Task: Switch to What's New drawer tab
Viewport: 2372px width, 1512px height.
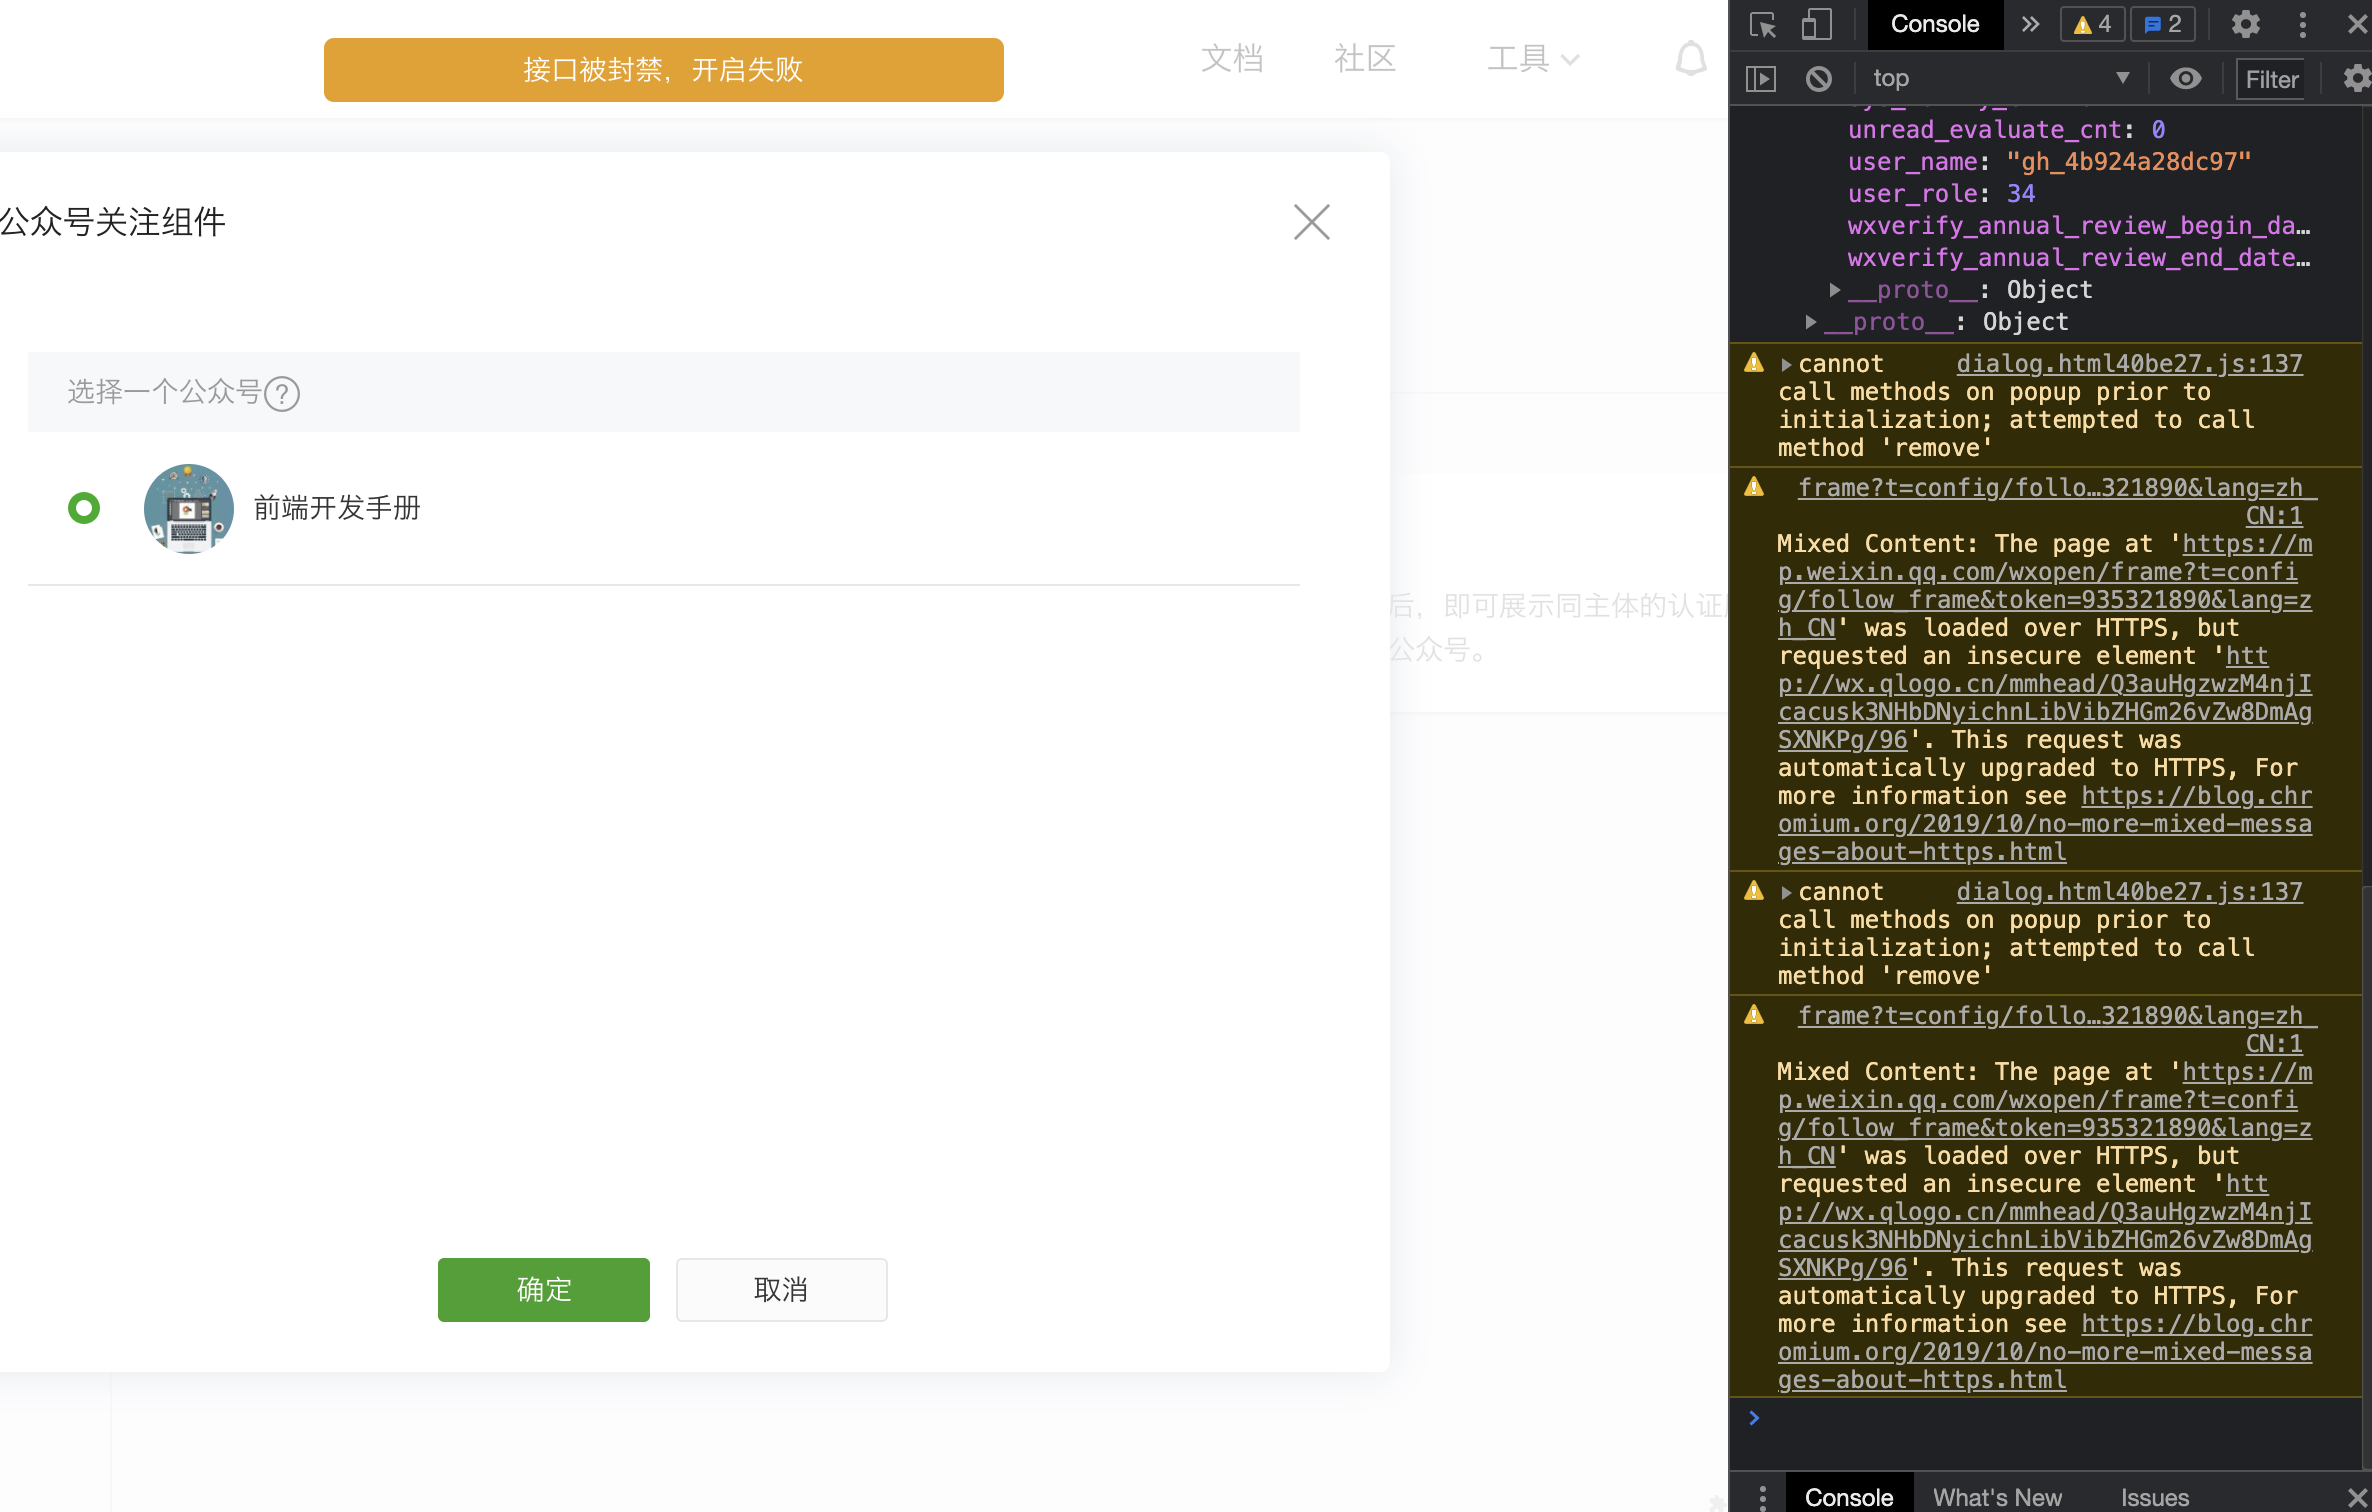Action: (1996, 1496)
